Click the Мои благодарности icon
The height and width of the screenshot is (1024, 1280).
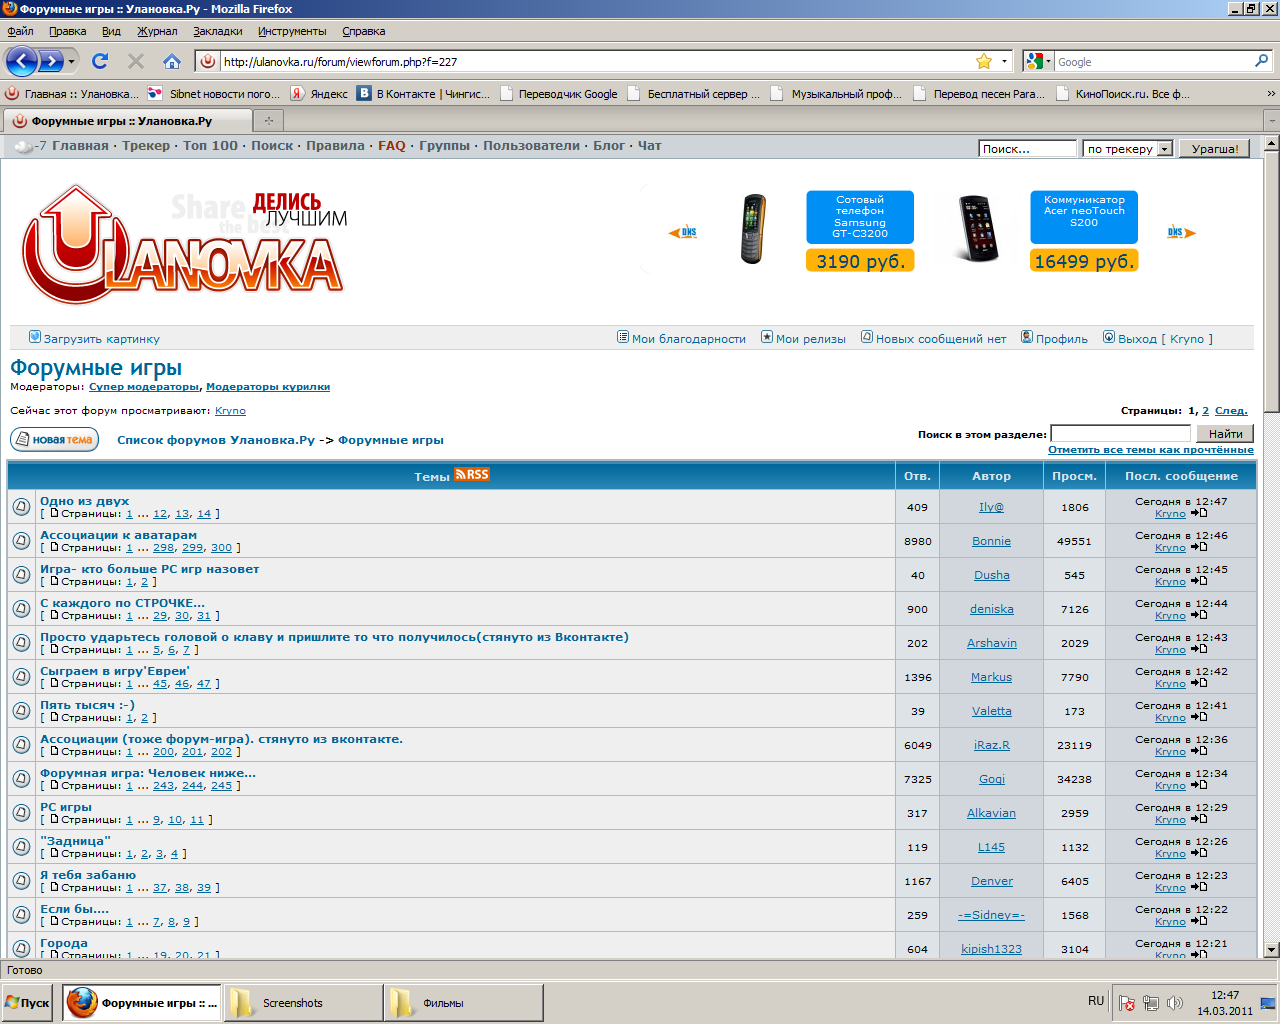(x=622, y=338)
